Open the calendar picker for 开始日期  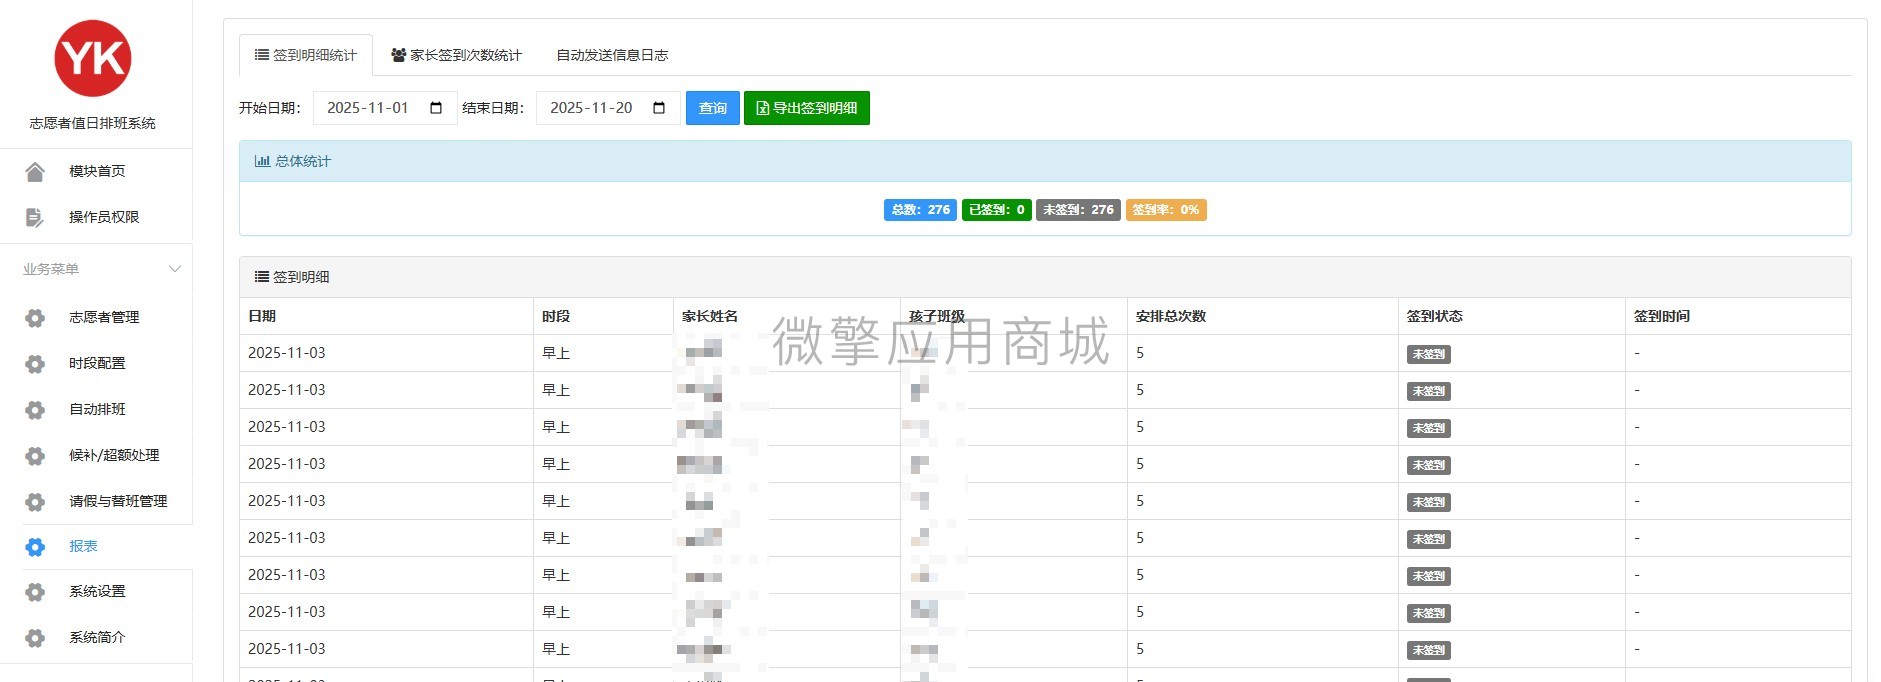pos(436,108)
